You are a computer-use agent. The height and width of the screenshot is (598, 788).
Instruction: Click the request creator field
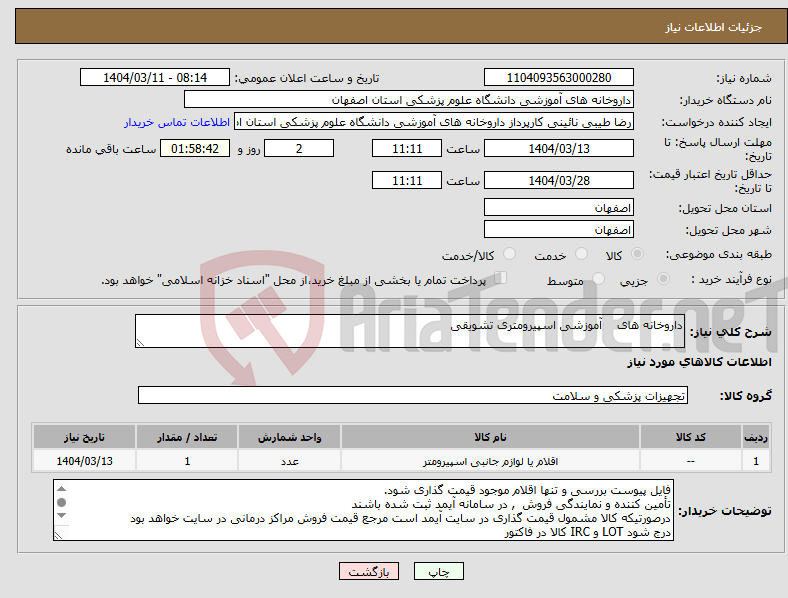(434, 122)
